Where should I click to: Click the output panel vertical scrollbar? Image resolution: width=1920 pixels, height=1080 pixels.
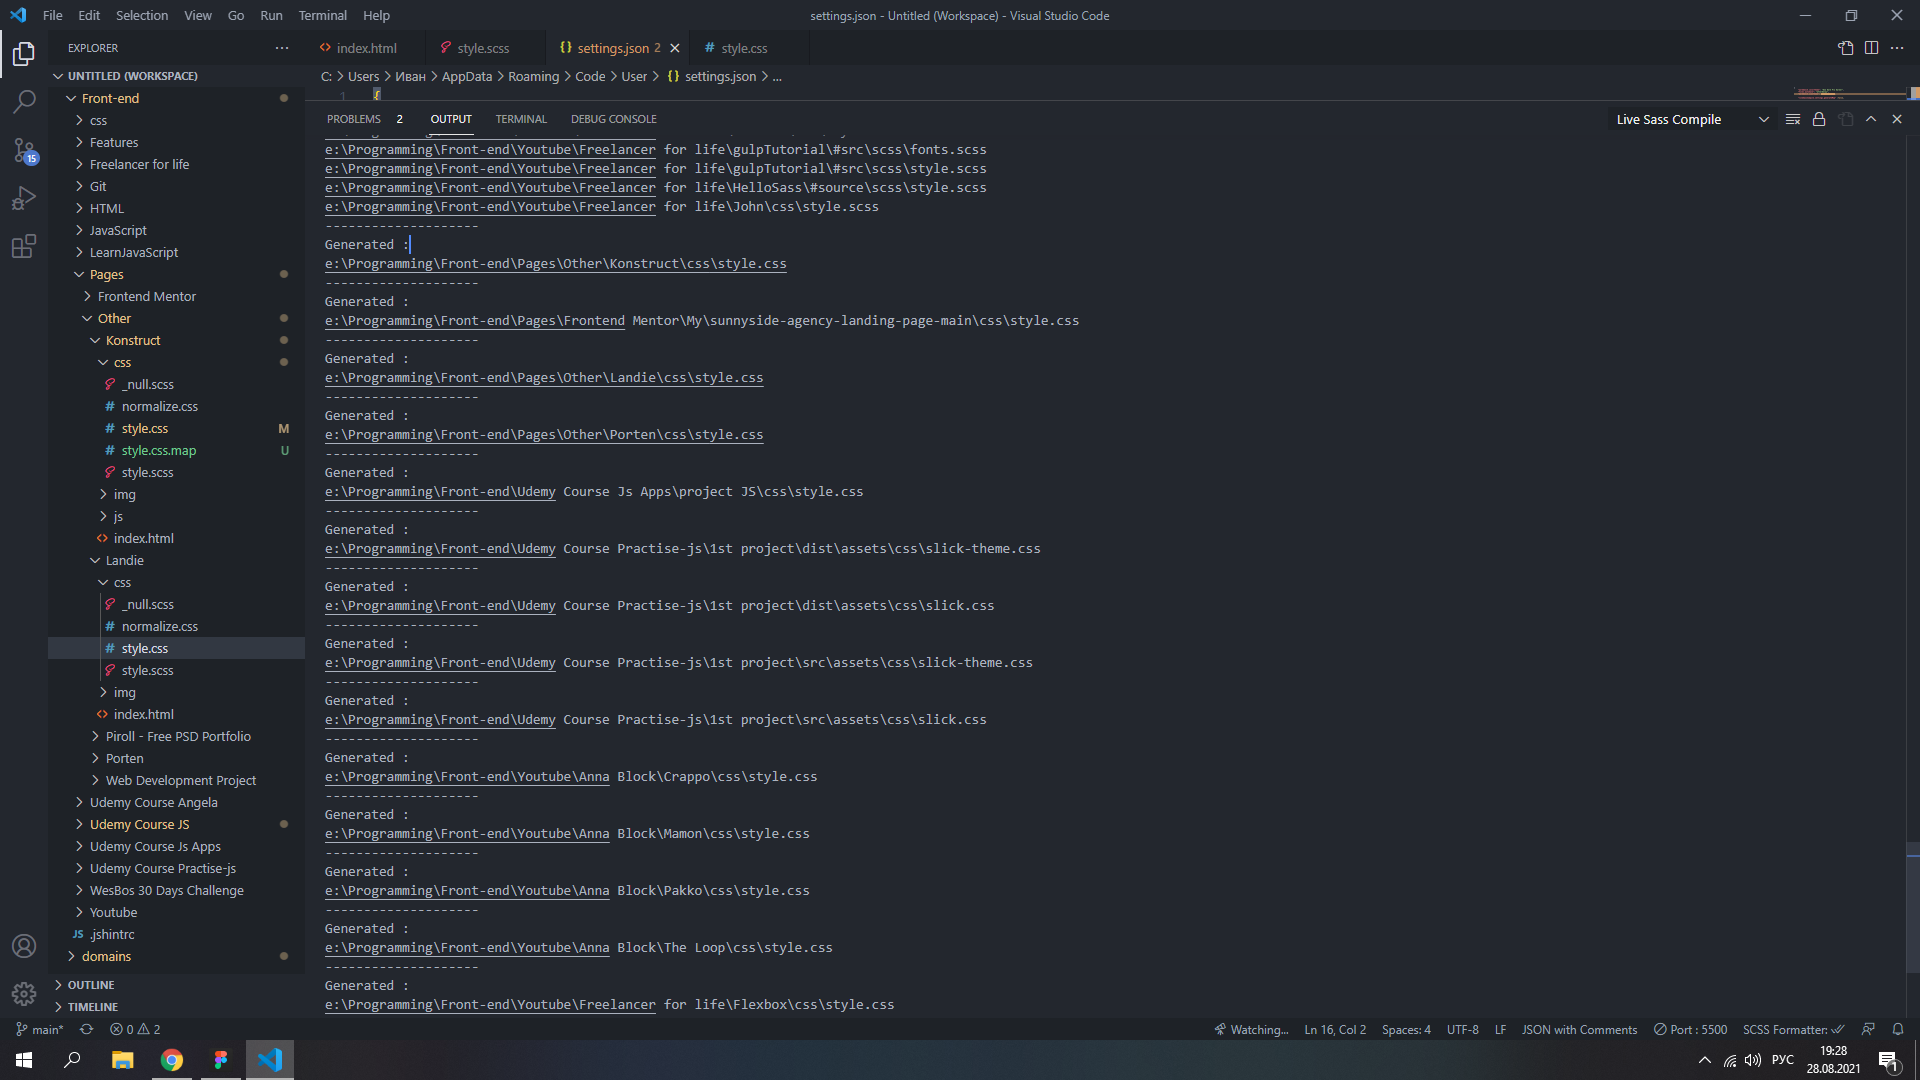1912,908
